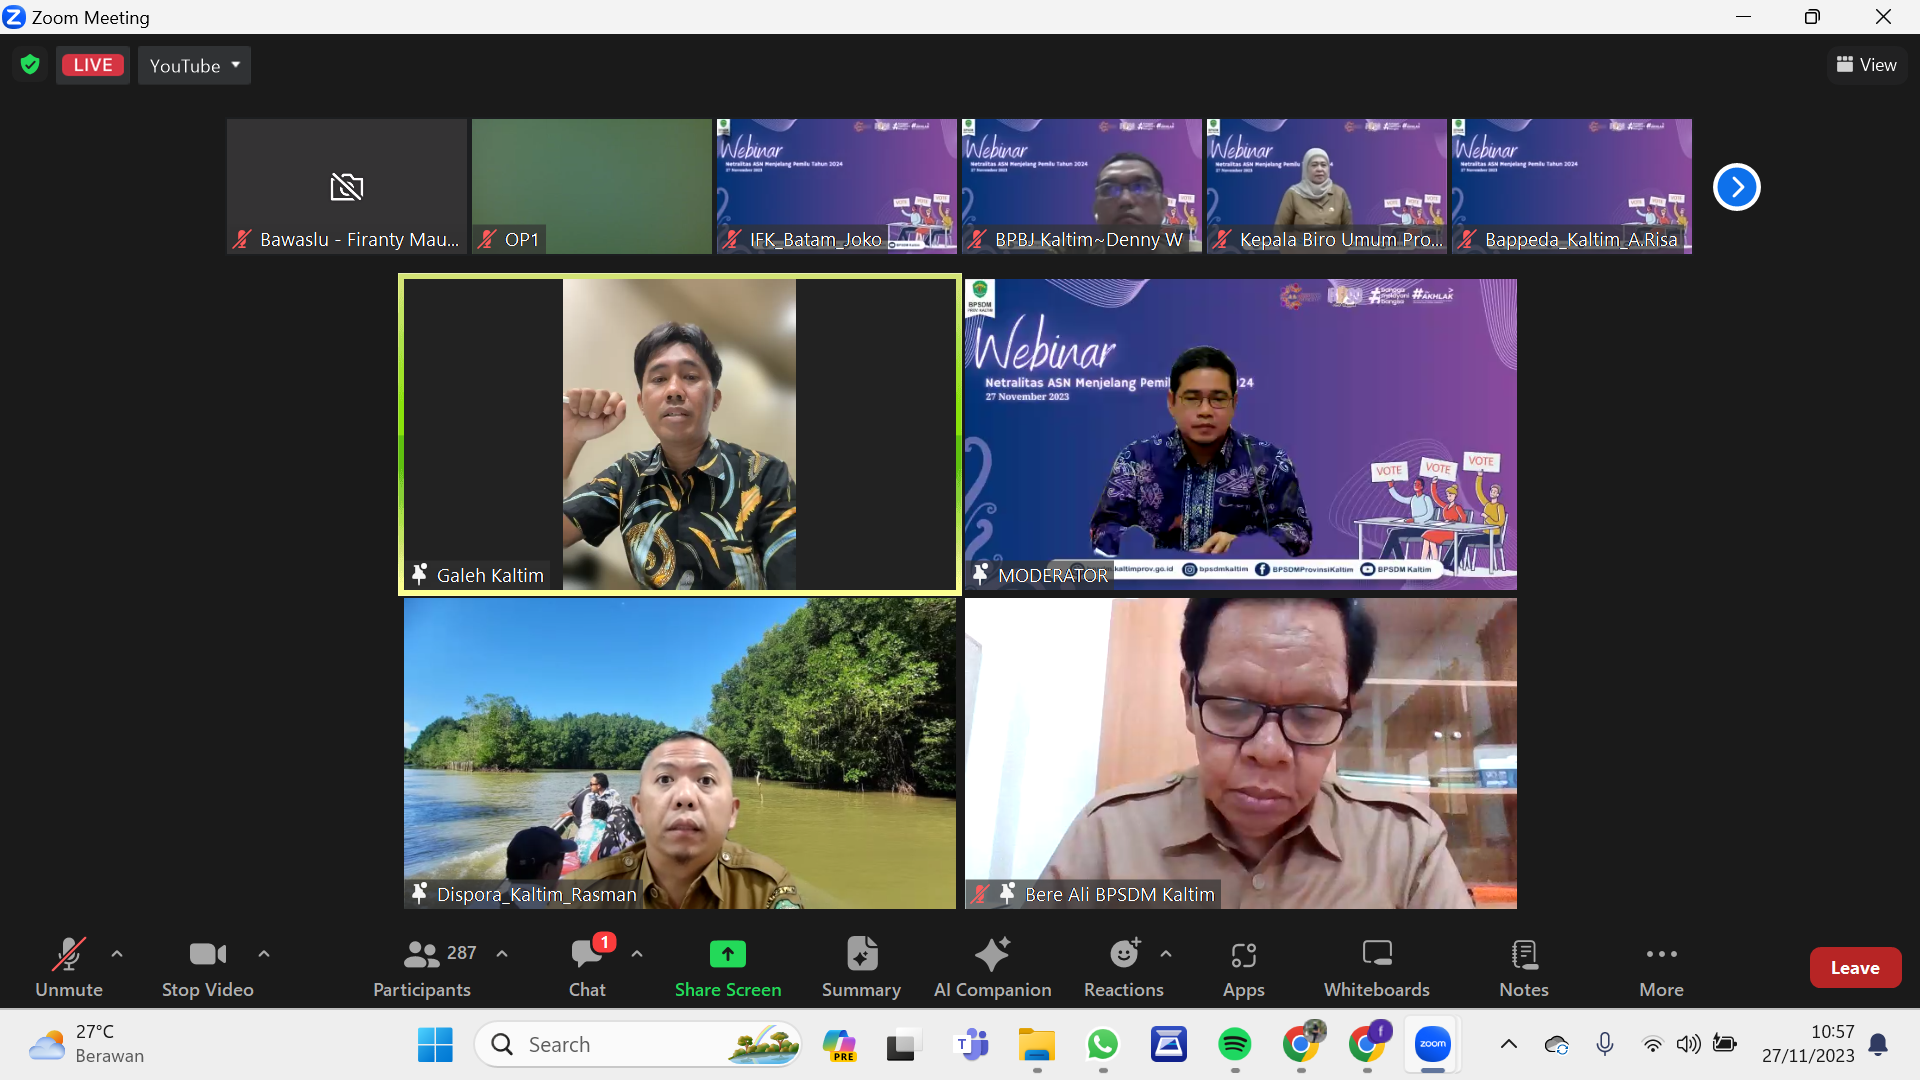Unmute the microphone

pos(68,965)
